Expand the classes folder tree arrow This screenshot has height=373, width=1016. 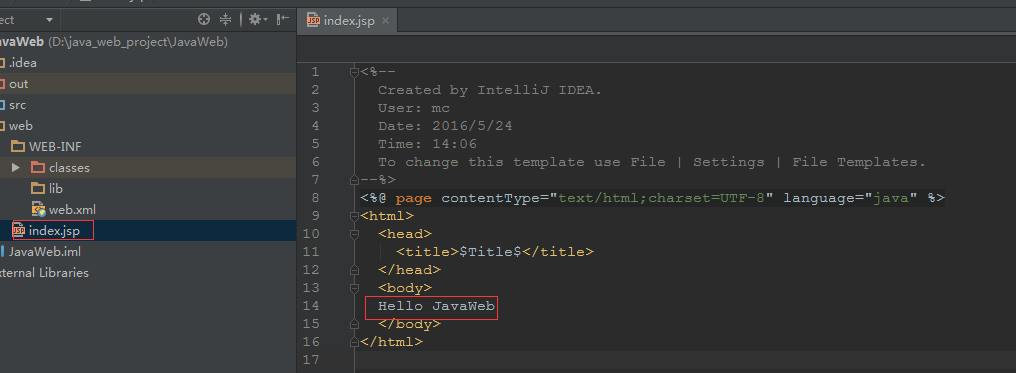pos(16,168)
